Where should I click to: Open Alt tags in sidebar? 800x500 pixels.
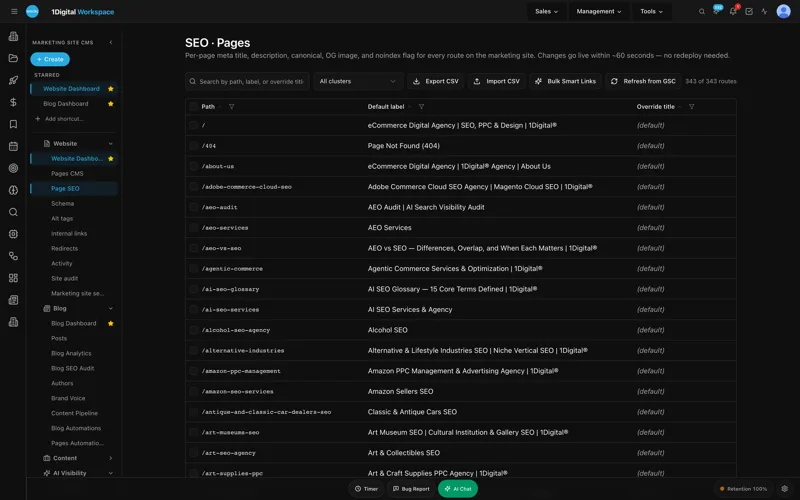[x=62, y=218]
